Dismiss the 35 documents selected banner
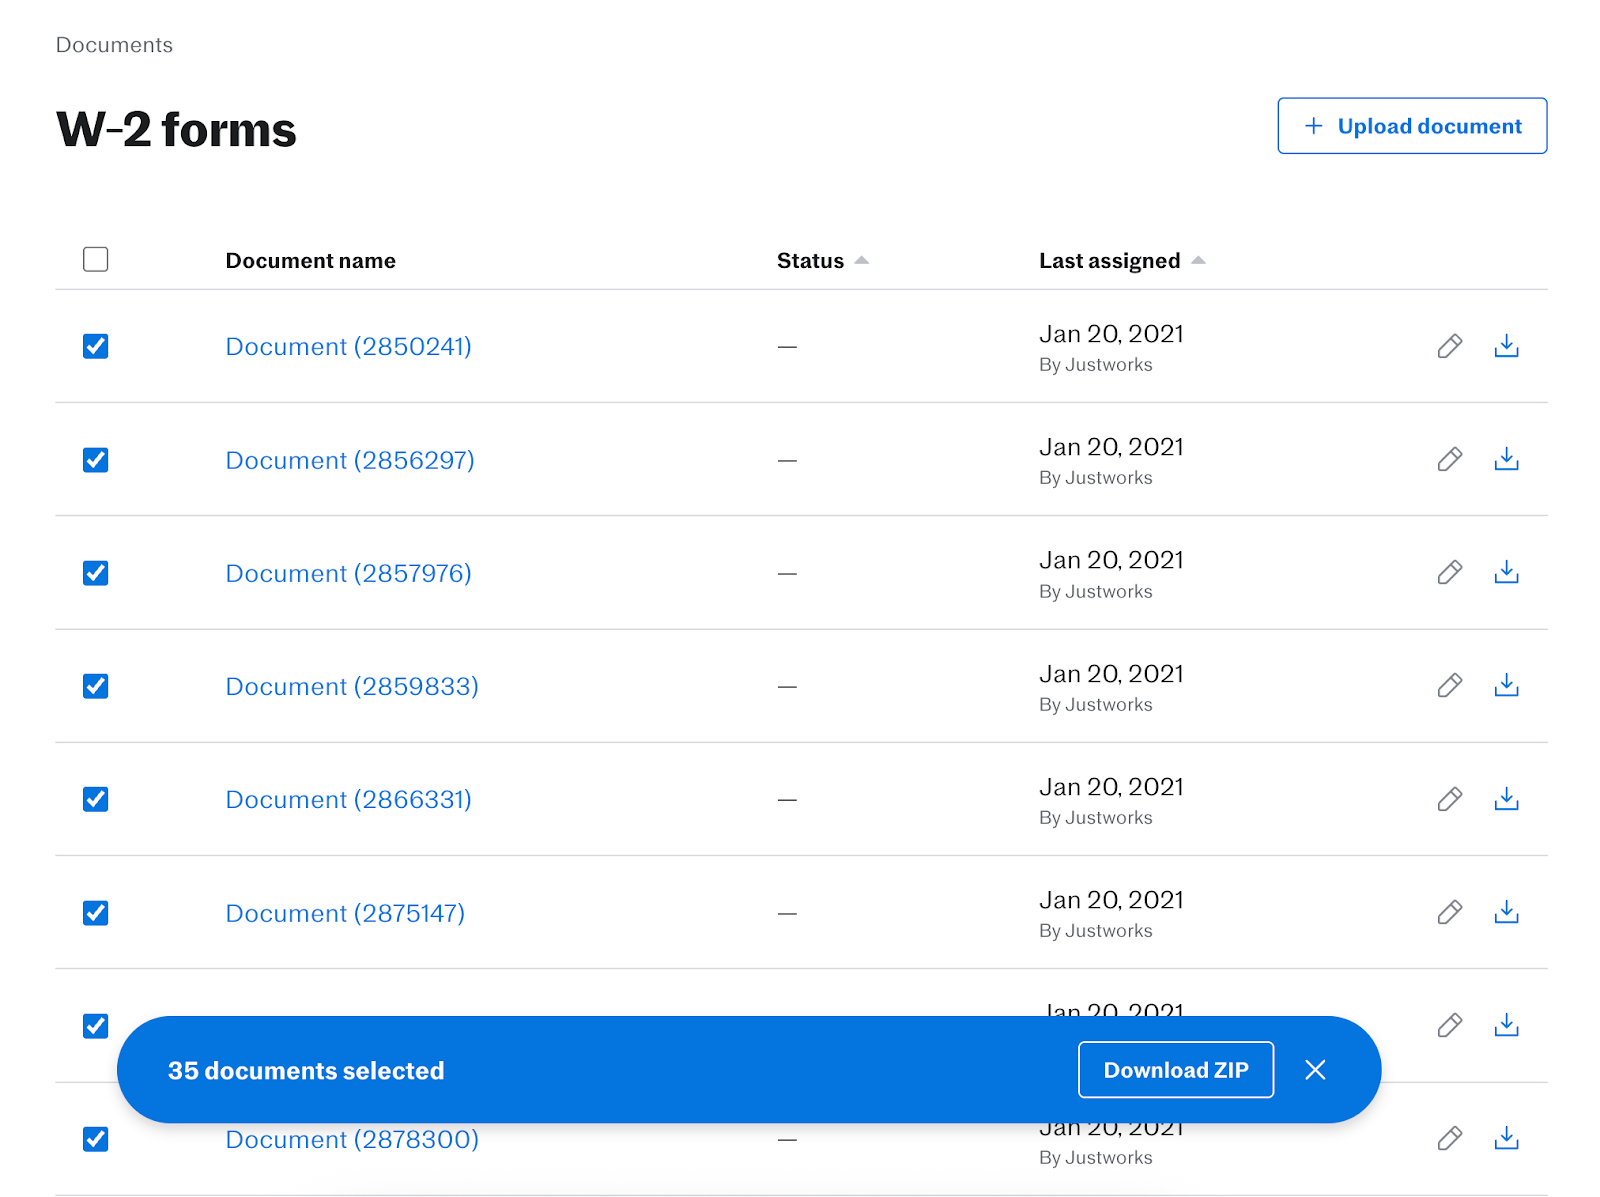This screenshot has height=1197, width=1600. (x=1315, y=1069)
